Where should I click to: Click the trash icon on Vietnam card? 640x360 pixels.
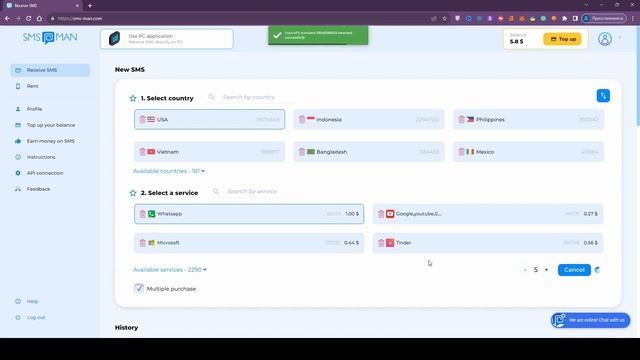click(142, 151)
